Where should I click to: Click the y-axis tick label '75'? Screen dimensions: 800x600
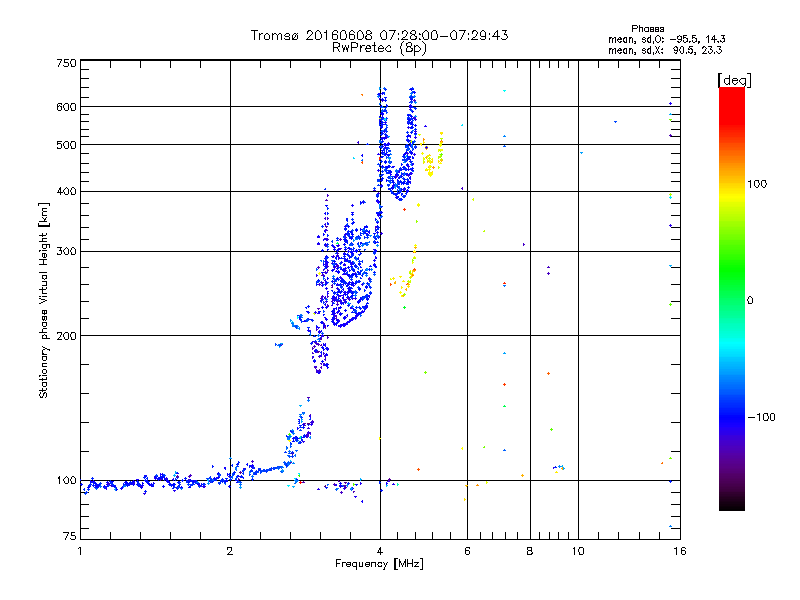70,536
